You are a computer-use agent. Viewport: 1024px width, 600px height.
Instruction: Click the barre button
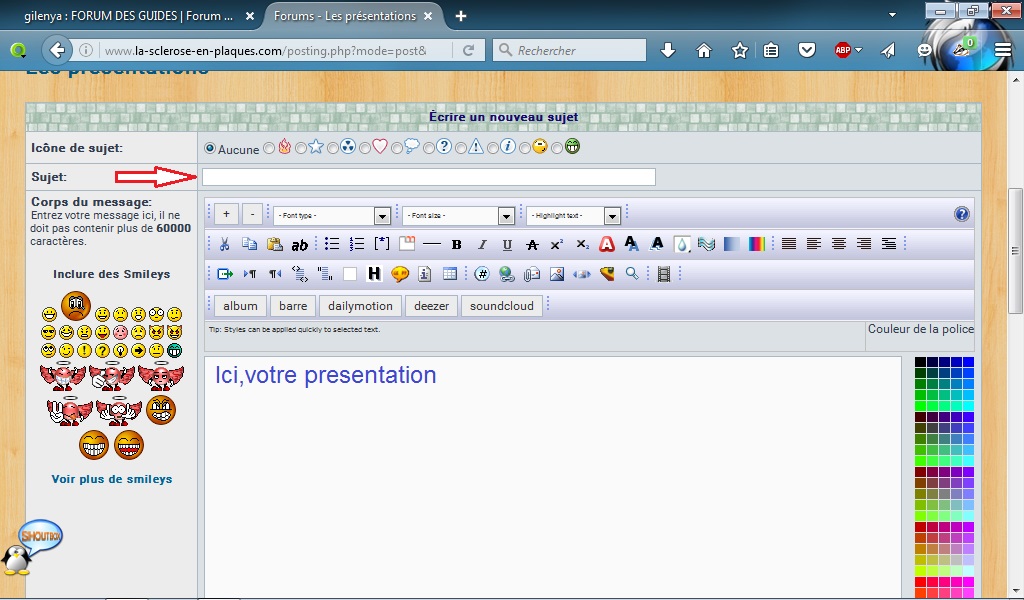293,306
